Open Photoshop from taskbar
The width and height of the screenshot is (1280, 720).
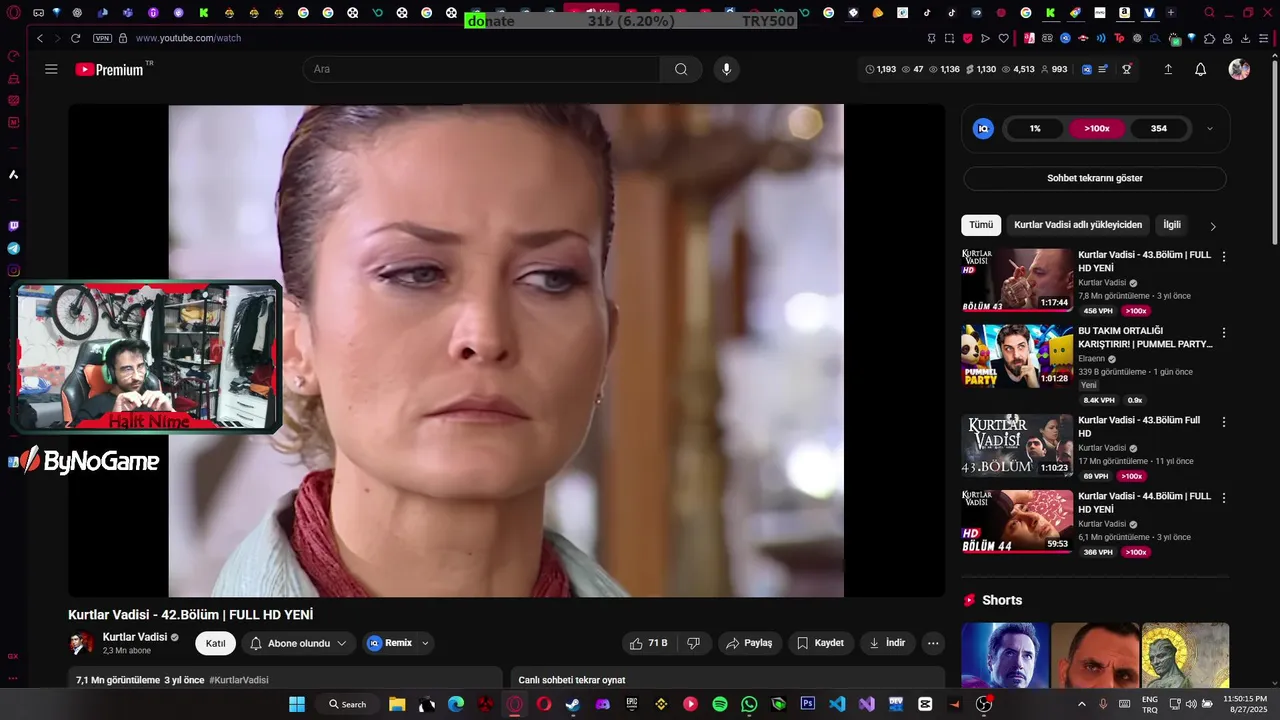[808, 704]
